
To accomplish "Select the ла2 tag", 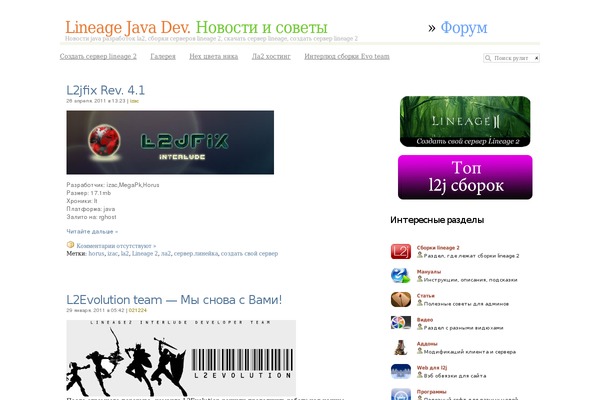I will 166,253.
